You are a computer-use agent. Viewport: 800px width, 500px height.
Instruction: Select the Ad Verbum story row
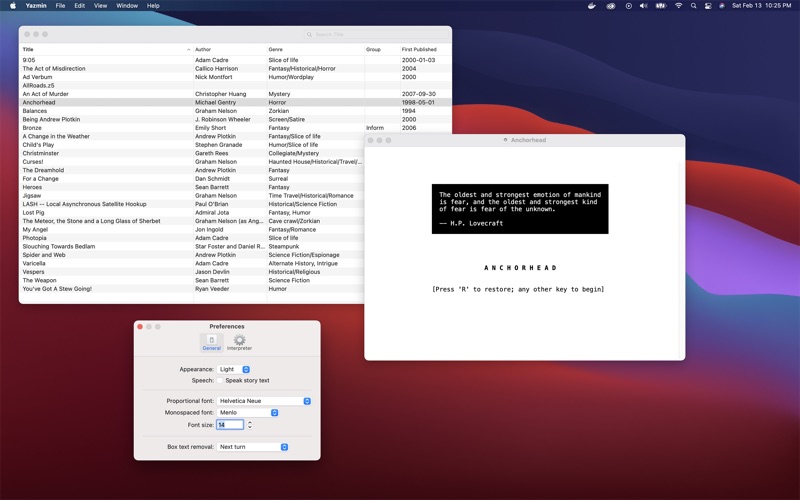[235, 77]
